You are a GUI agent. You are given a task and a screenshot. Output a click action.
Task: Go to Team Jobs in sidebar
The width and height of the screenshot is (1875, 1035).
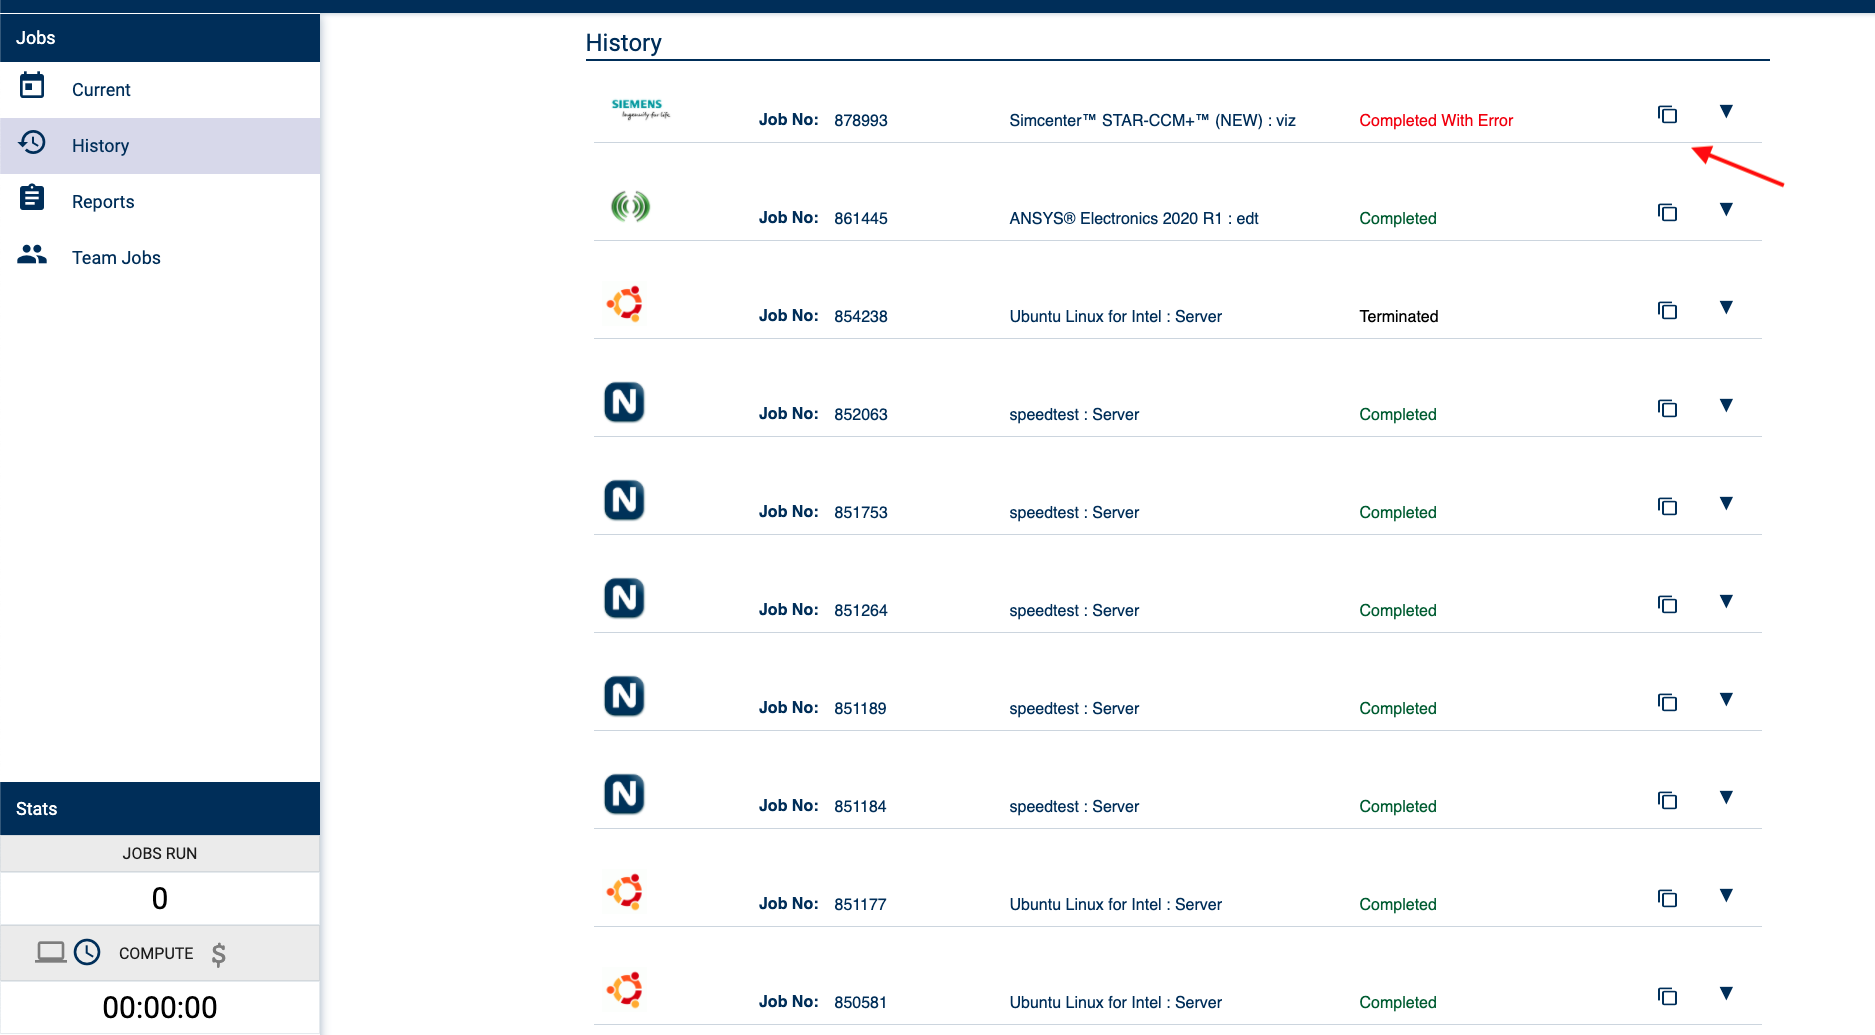tap(160, 258)
